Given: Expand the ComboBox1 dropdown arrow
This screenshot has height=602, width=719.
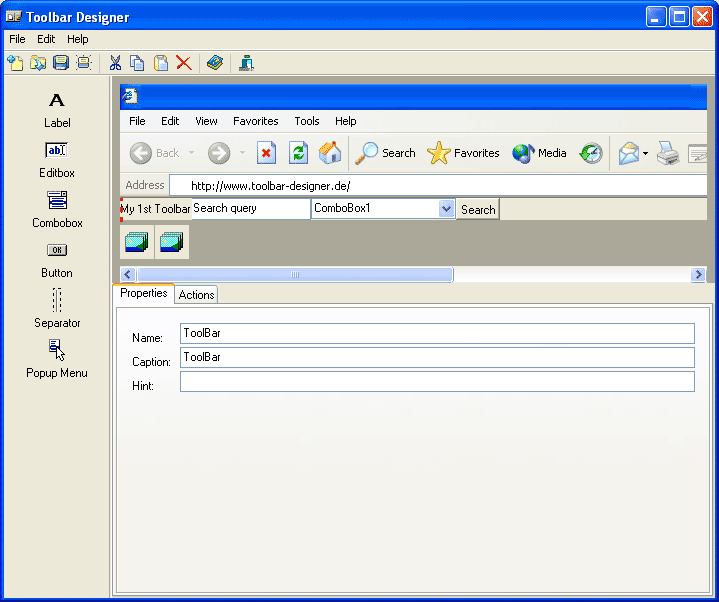Looking at the screenshot, I should [446, 209].
